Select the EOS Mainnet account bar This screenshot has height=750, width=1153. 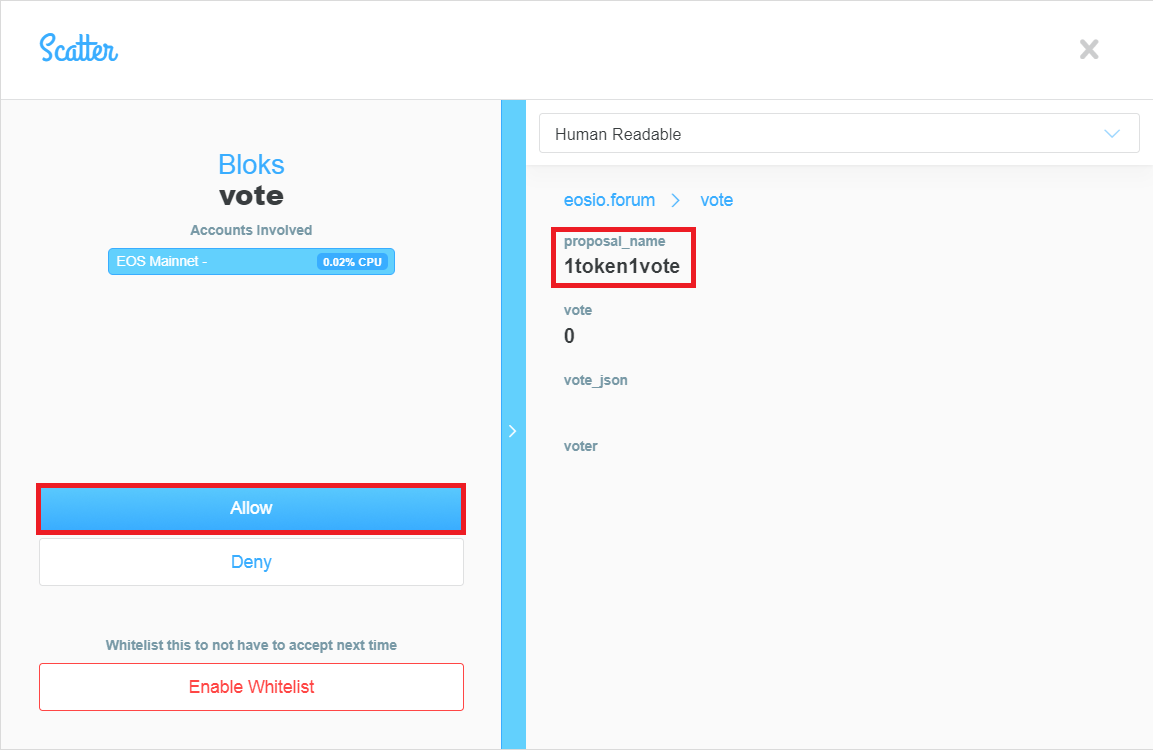(x=251, y=262)
